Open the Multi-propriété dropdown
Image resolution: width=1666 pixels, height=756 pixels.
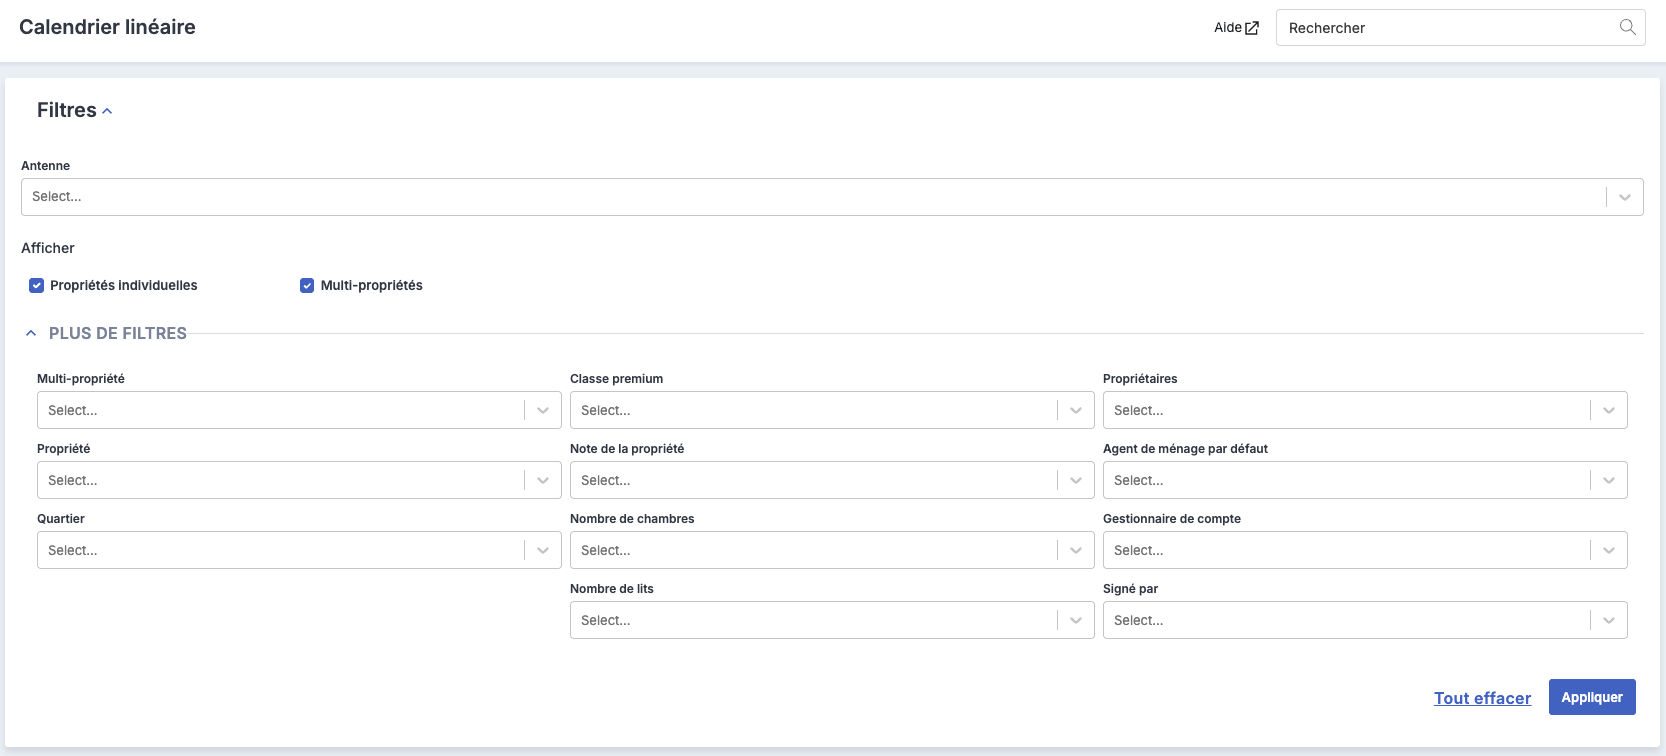pos(299,410)
